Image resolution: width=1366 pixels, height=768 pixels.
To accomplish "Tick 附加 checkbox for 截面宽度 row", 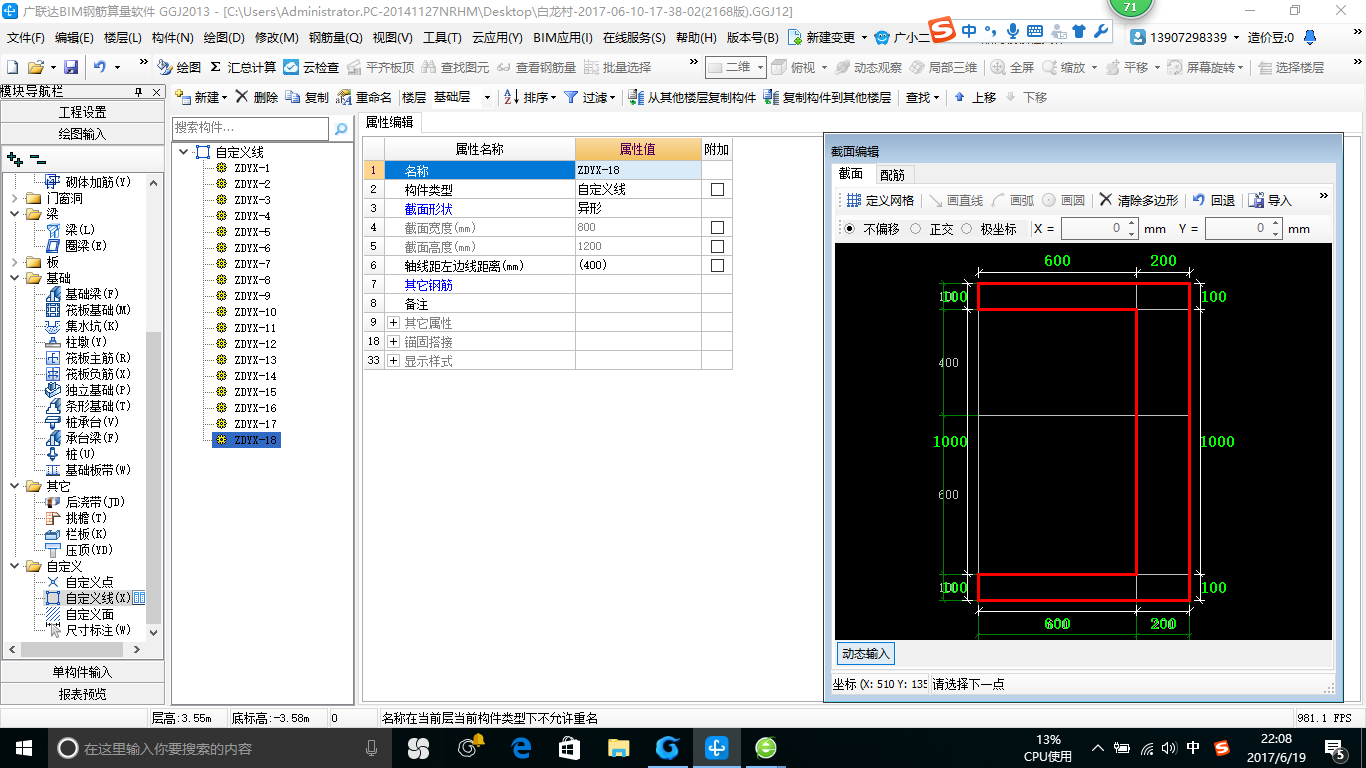I will click(717, 228).
